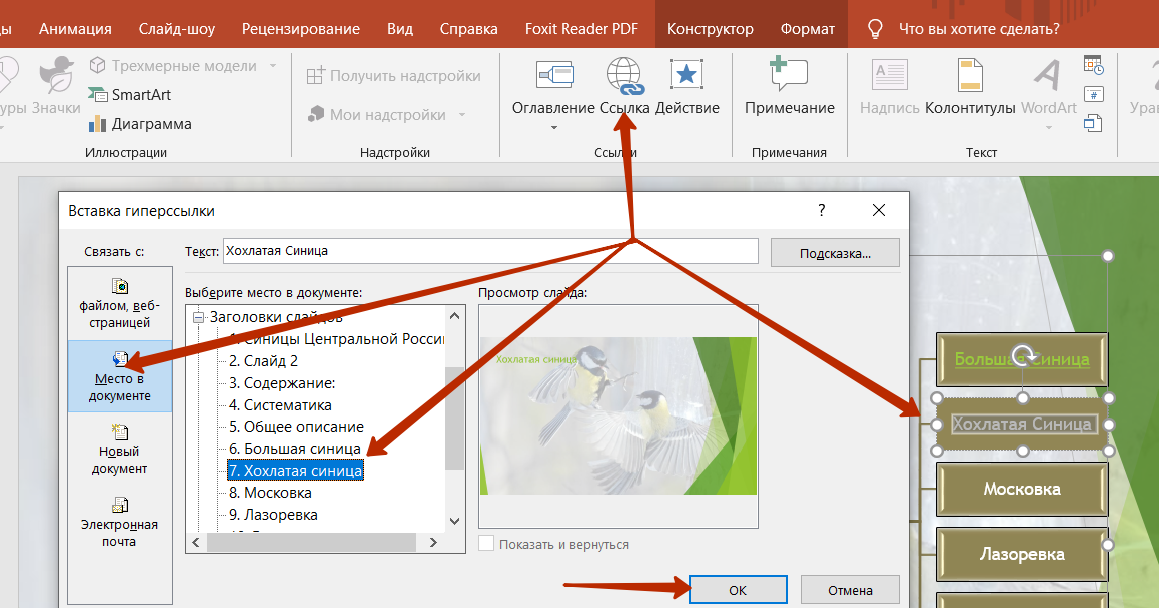Screen dimensions: 1159x608
Task: Open the Слайд-шоу tab
Action: point(177,29)
